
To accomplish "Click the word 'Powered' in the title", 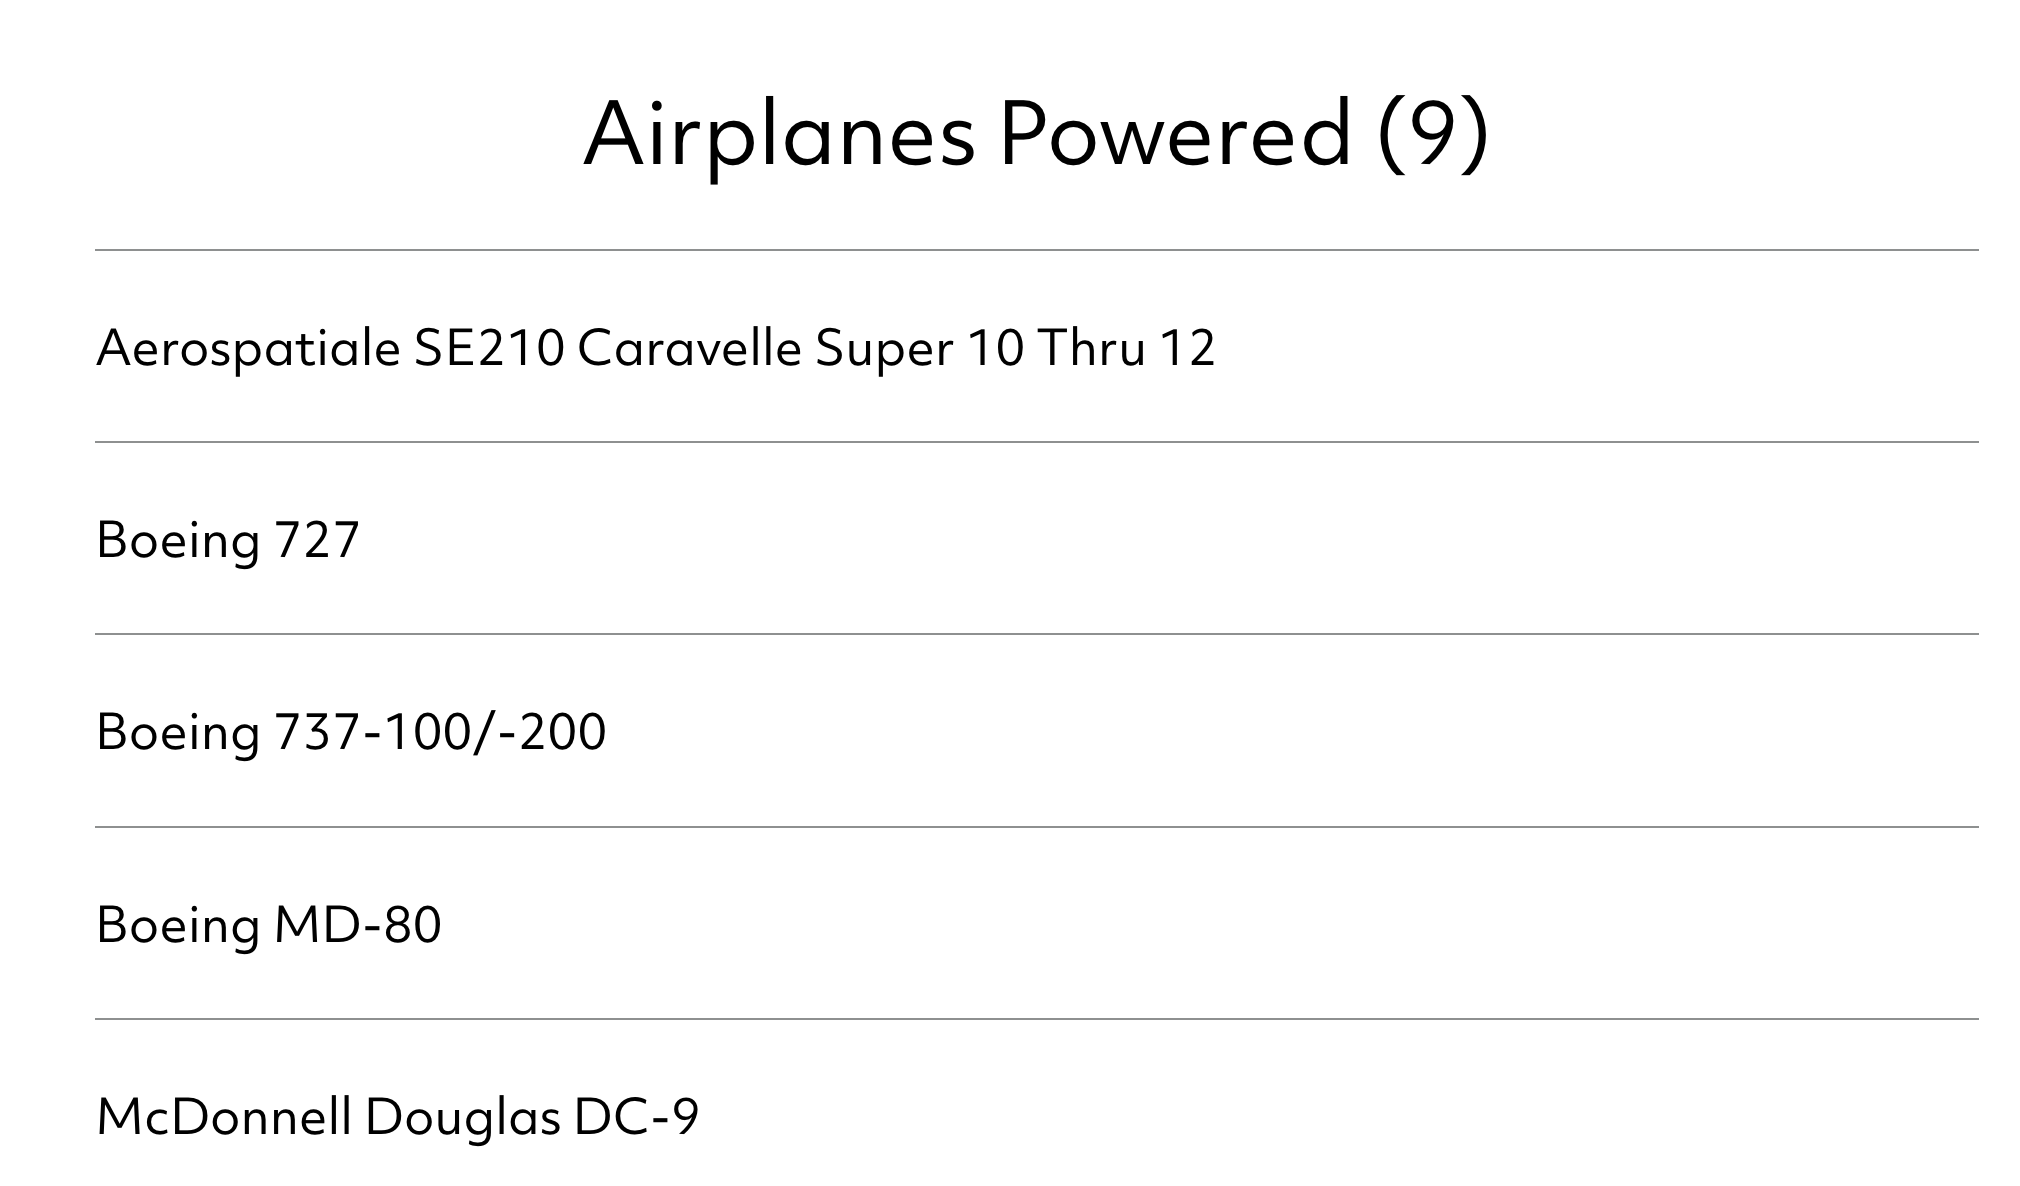I will pyautogui.click(x=1175, y=135).
